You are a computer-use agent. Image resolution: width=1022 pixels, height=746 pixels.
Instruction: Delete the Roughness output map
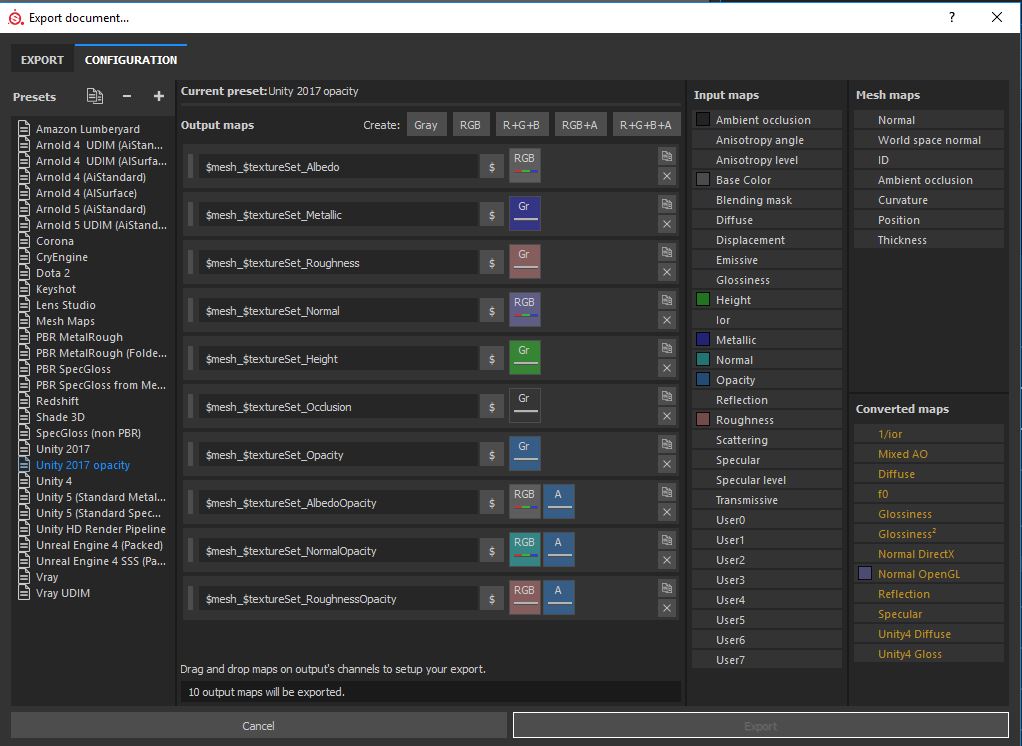667,272
